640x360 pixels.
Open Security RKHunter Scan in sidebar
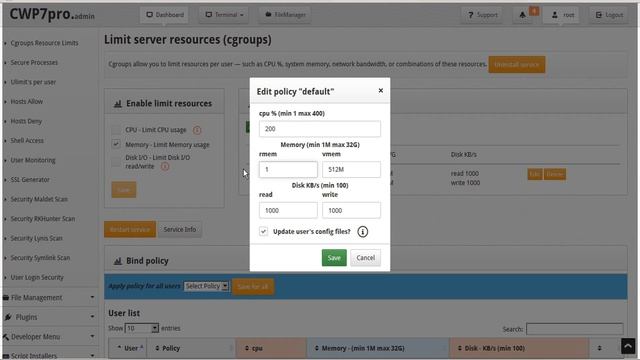pyautogui.click(x=42, y=219)
